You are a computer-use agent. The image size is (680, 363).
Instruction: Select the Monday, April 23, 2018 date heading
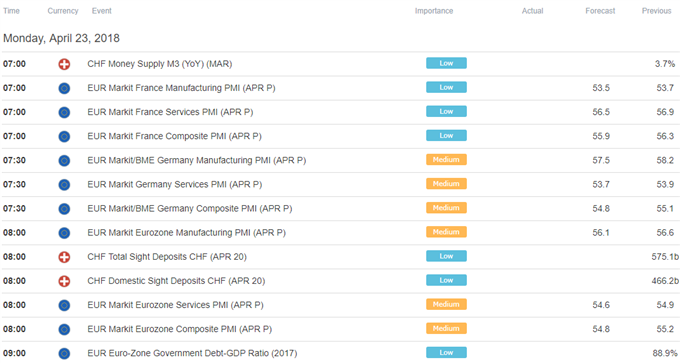tap(61, 38)
